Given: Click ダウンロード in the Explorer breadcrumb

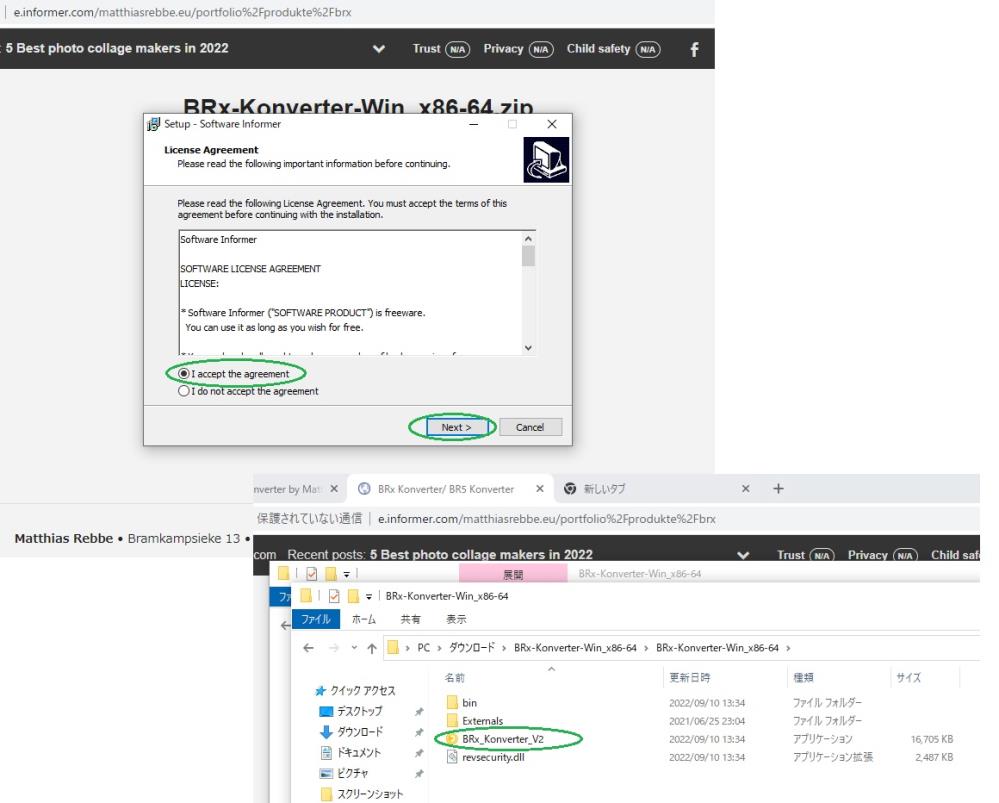Looking at the screenshot, I should (x=471, y=648).
